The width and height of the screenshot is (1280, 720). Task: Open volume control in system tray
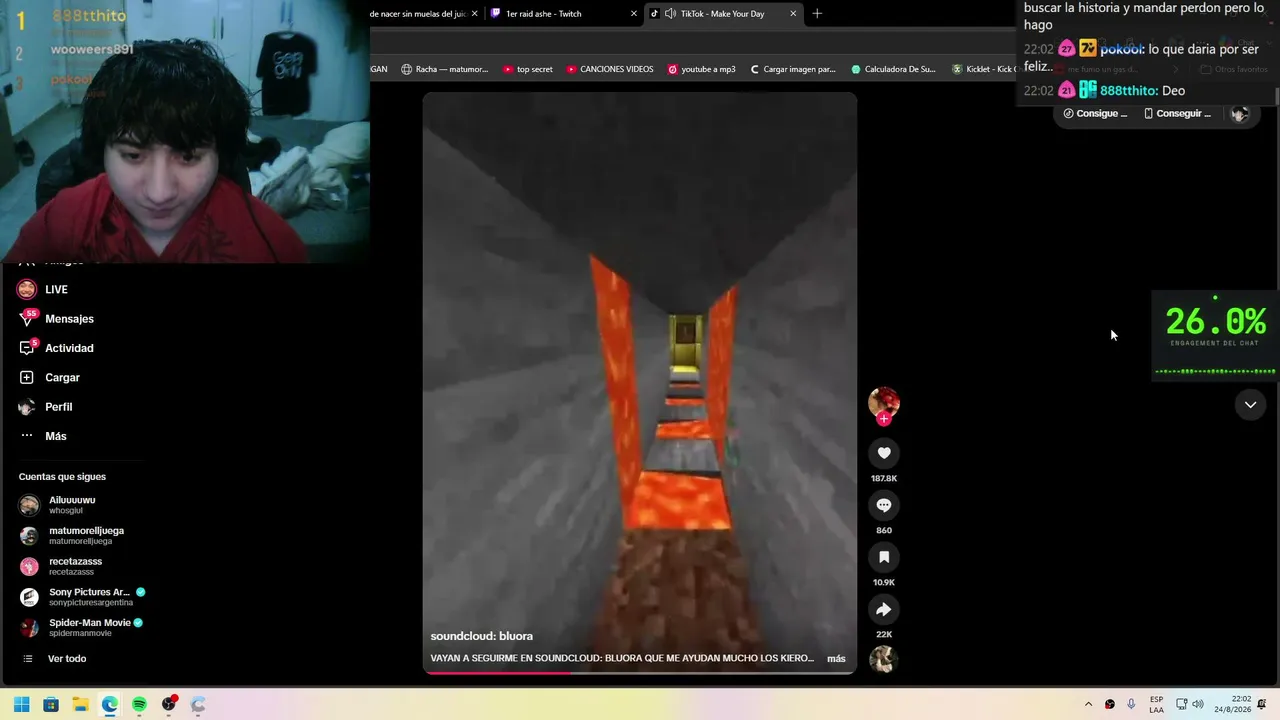point(1198,704)
